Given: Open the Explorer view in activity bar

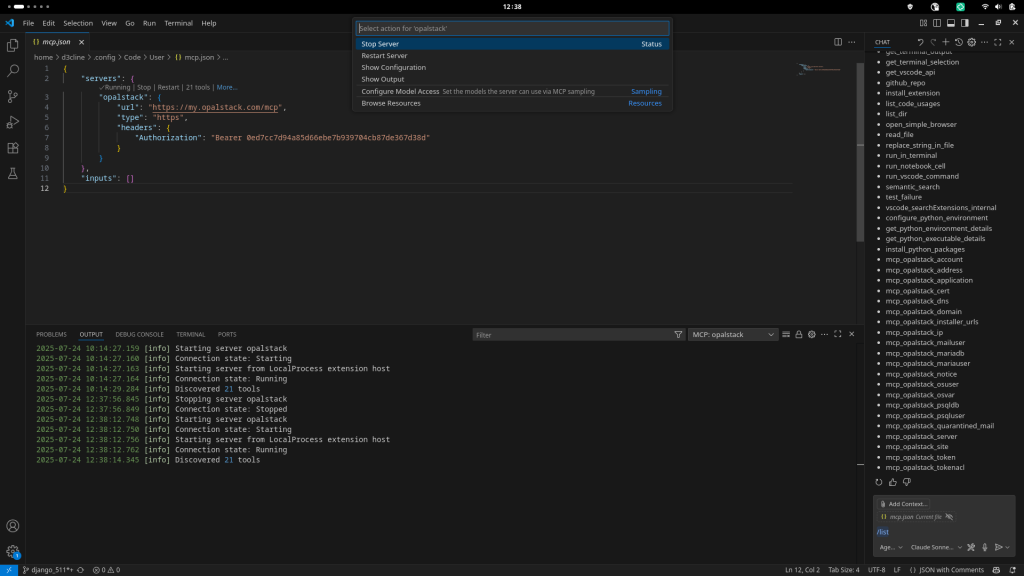Looking at the screenshot, I should [x=12, y=45].
